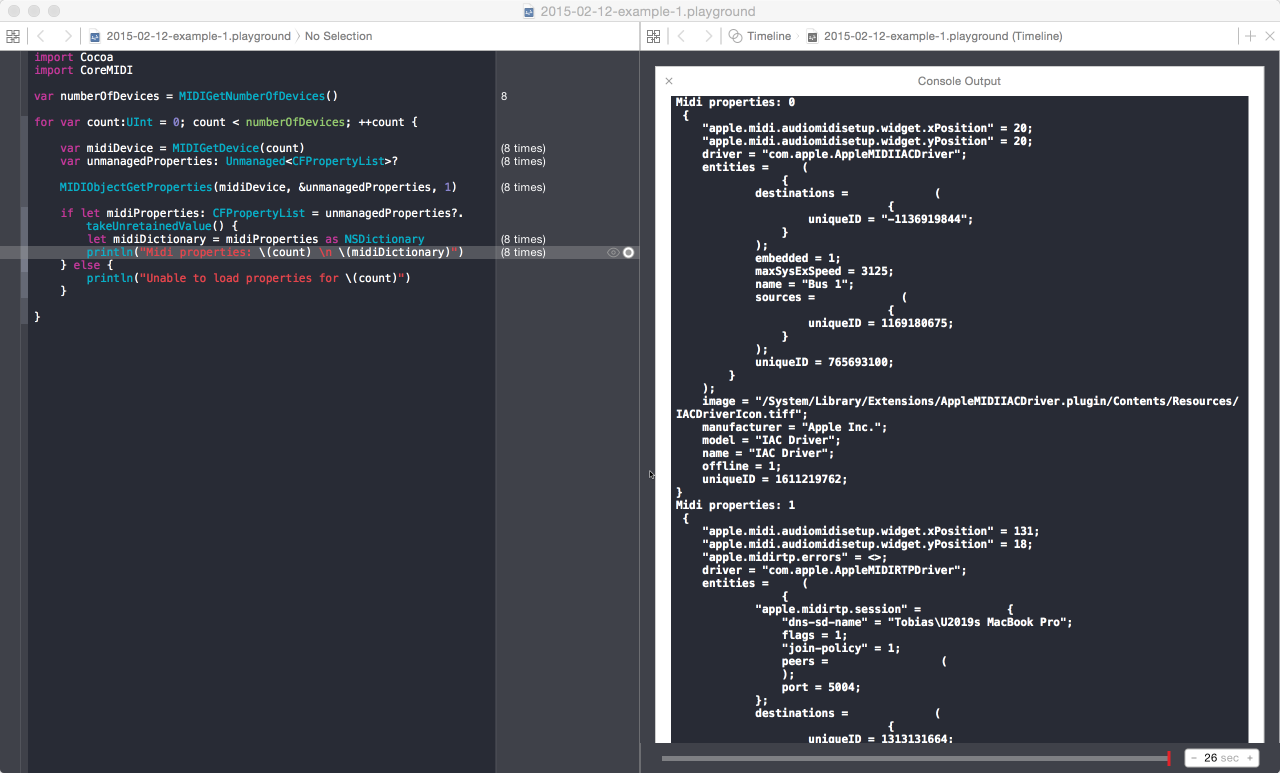Open the No Selection jump bar dropdown
This screenshot has width=1280, height=773.
click(x=338, y=36)
